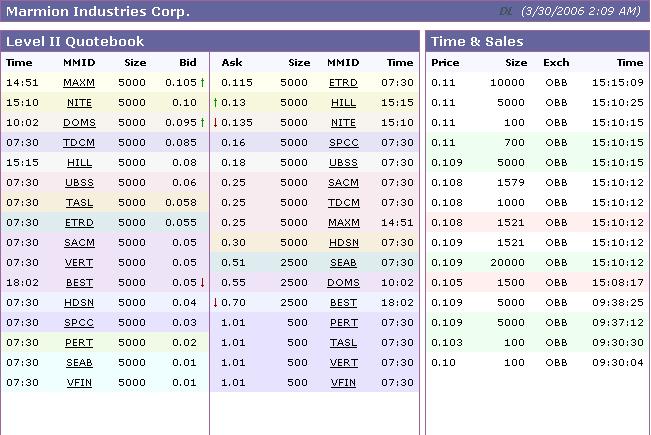Open the ETRD market maker link on ask side
Viewport: 651px width, 435px height.
click(343, 82)
